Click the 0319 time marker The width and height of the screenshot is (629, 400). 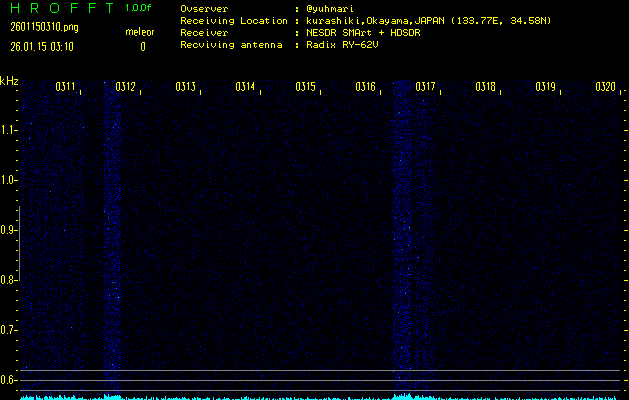(x=545, y=87)
